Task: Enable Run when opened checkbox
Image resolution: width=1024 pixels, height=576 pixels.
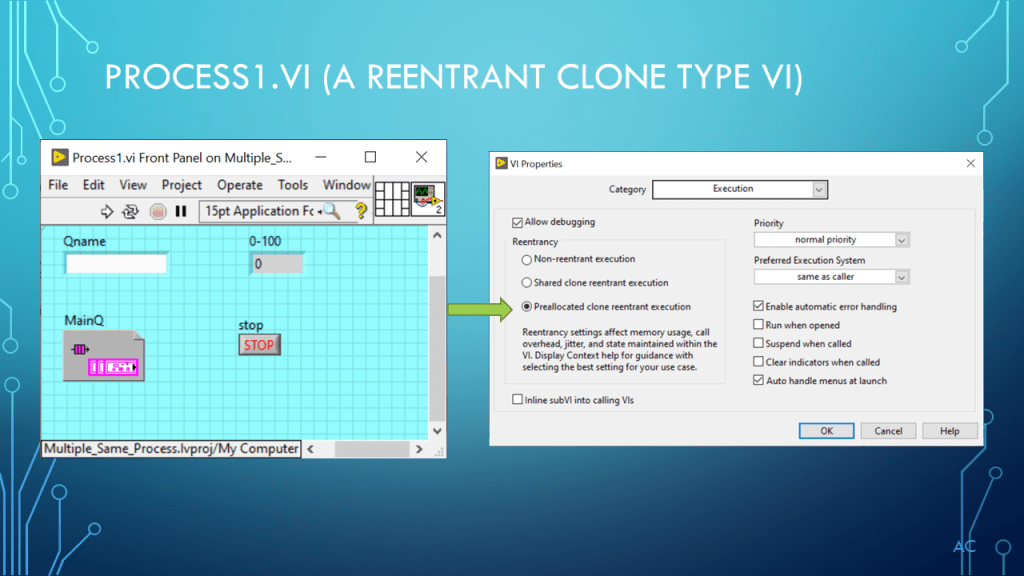Action: tap(758, 325)
